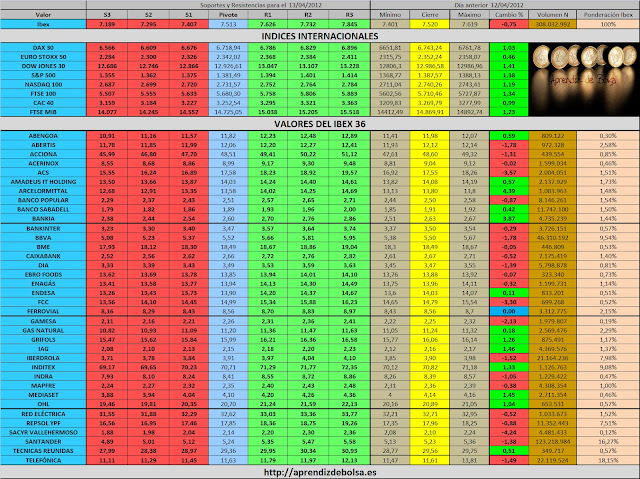This screenshot has width=640, height=479.
Task: Select the DOW JONES 30 close 12.986,58
Action: coord(430,66)
